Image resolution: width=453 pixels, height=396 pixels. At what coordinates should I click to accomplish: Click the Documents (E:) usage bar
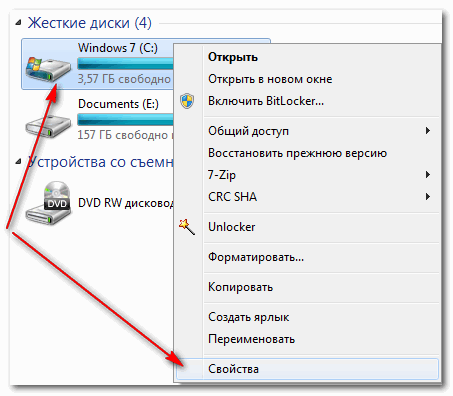(x=125, y=120)
